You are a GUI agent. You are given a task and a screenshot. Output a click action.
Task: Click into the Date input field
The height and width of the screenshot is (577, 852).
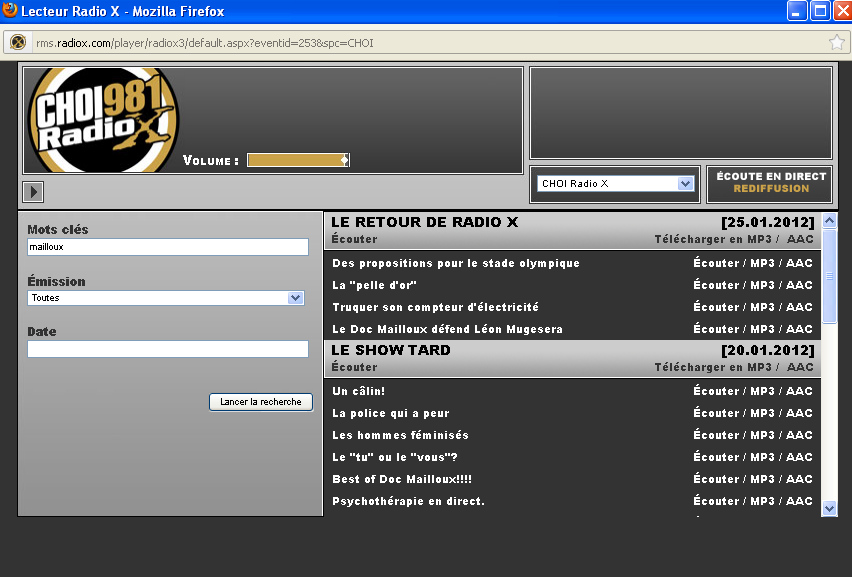[x=168, y=349]
